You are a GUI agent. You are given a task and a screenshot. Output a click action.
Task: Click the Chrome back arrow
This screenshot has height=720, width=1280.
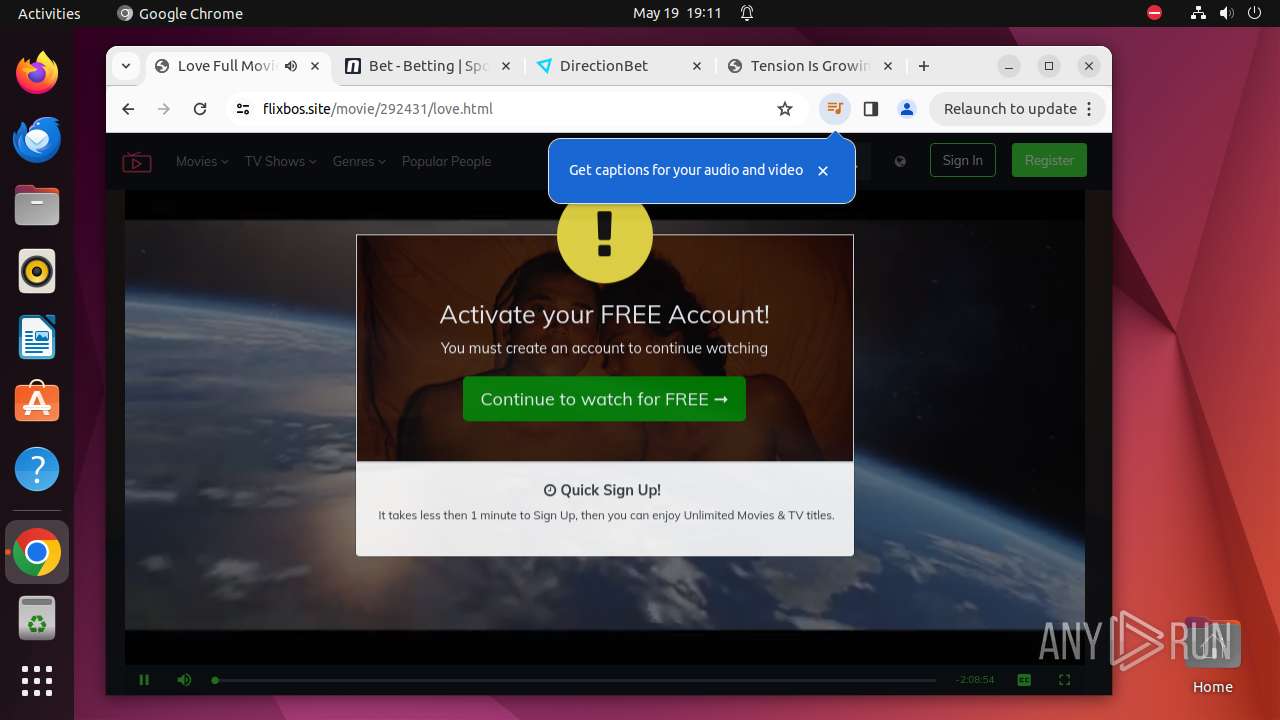(x=128, y=109)
